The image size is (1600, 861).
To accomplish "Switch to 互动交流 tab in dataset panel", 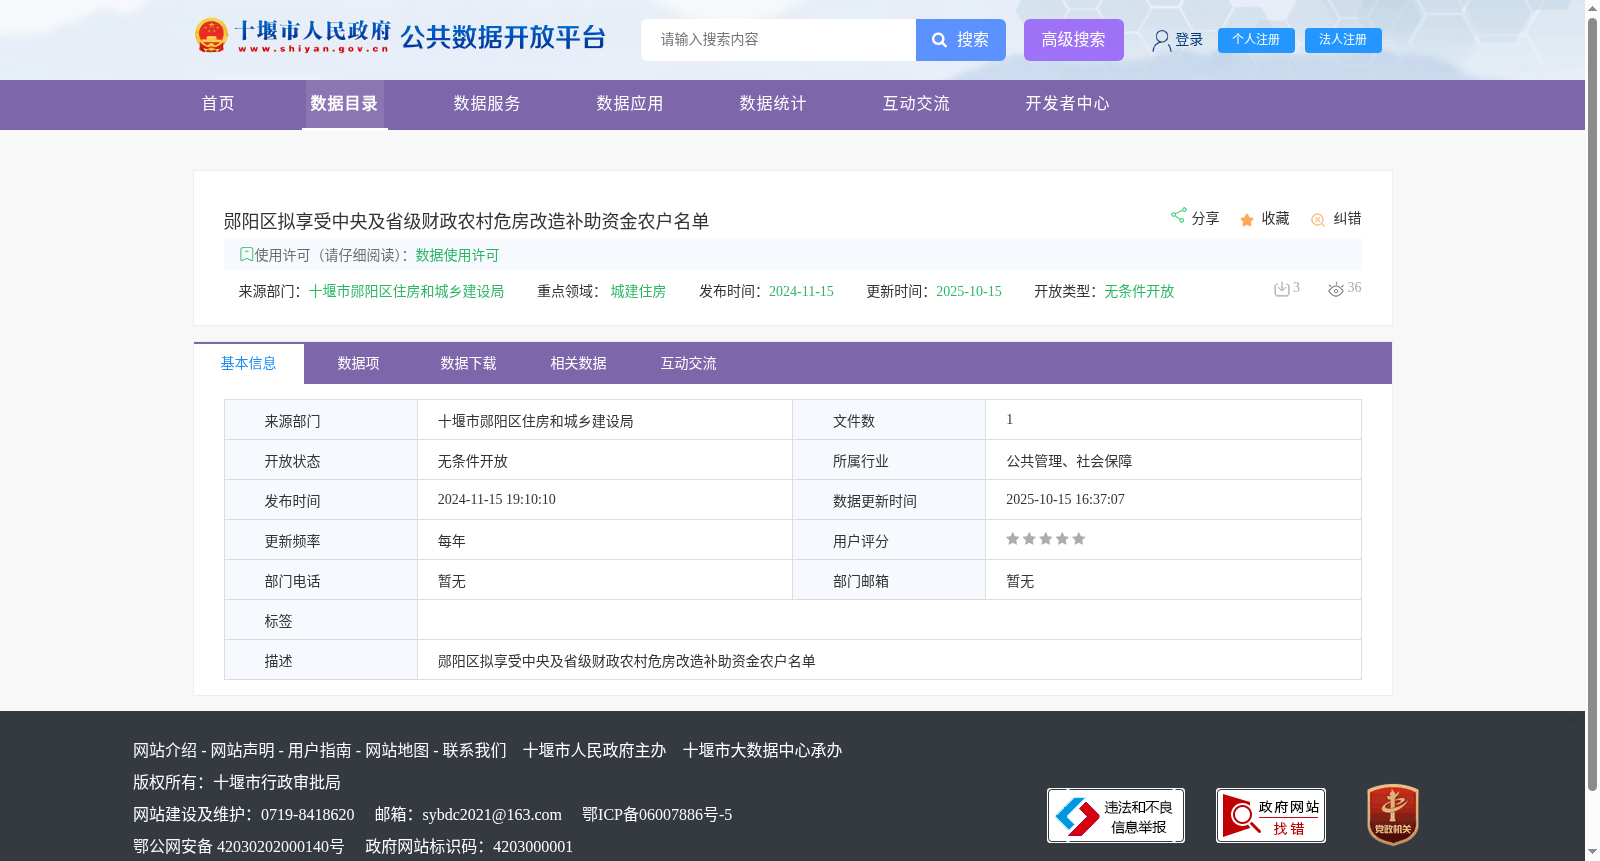I will pyautogui.click(x=689, y=363).
